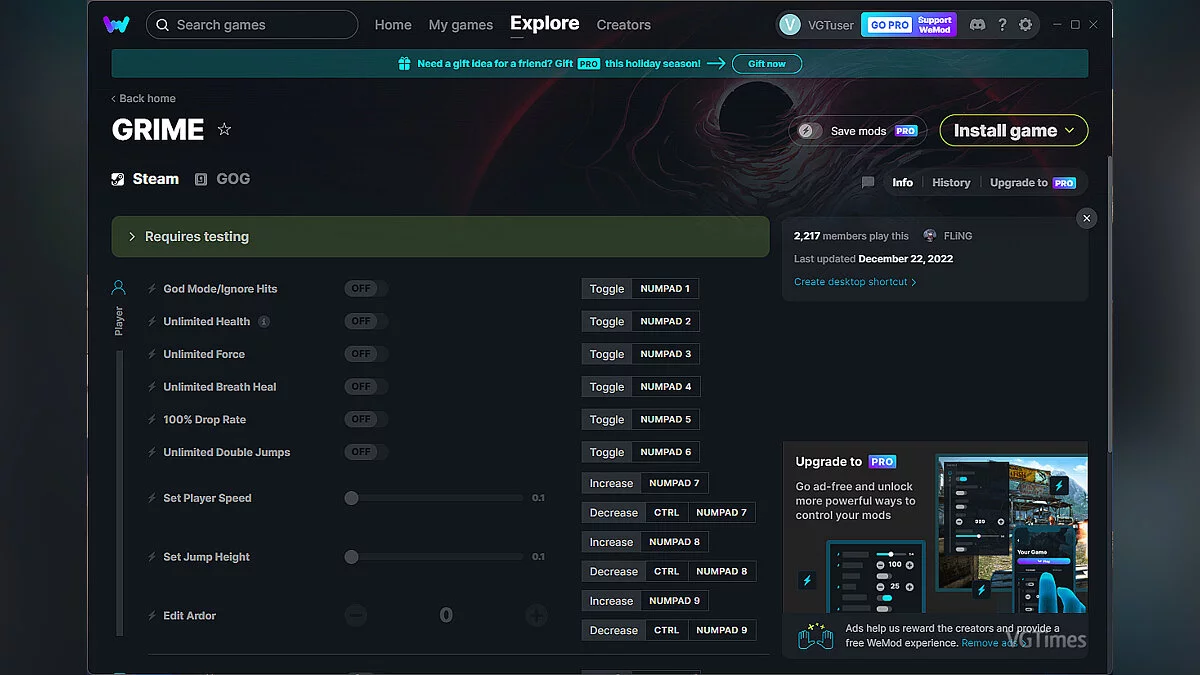Click the WeMod logo icon

[116, 24]
